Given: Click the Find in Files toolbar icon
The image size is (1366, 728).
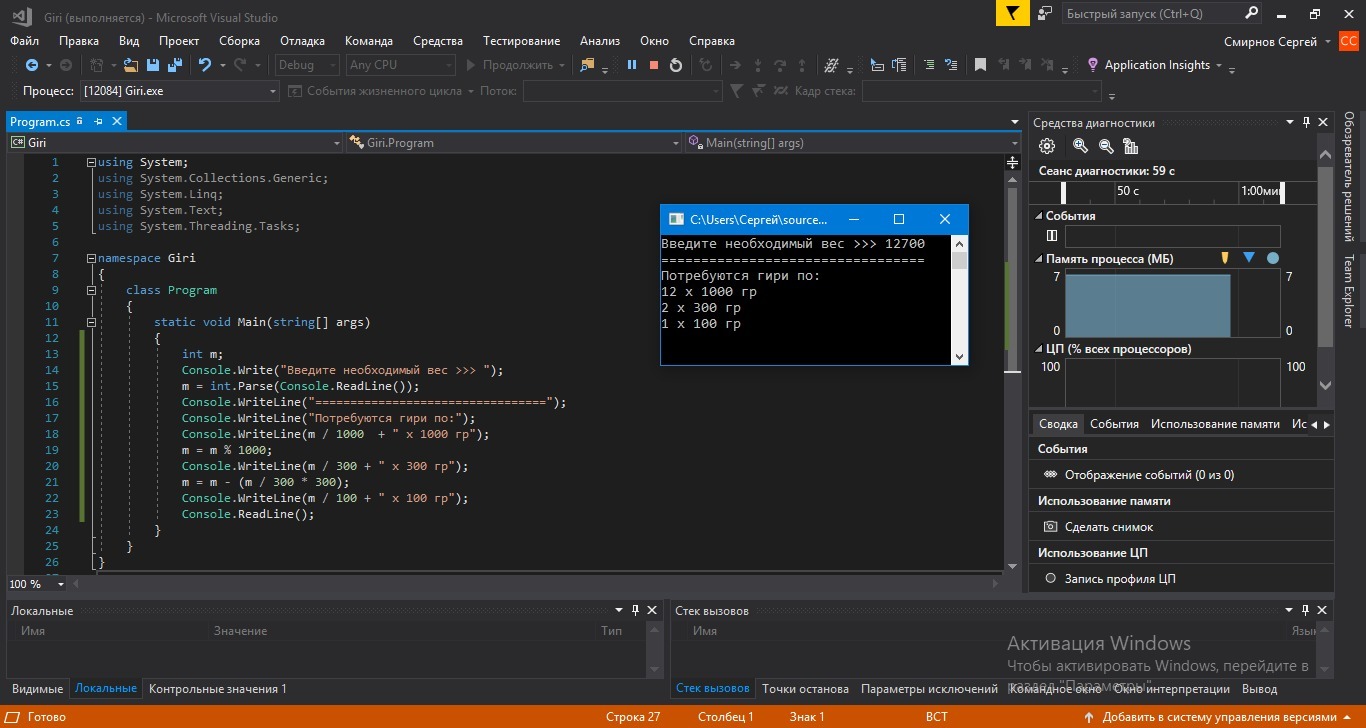Looking at the screenshot, I should 587,65.
